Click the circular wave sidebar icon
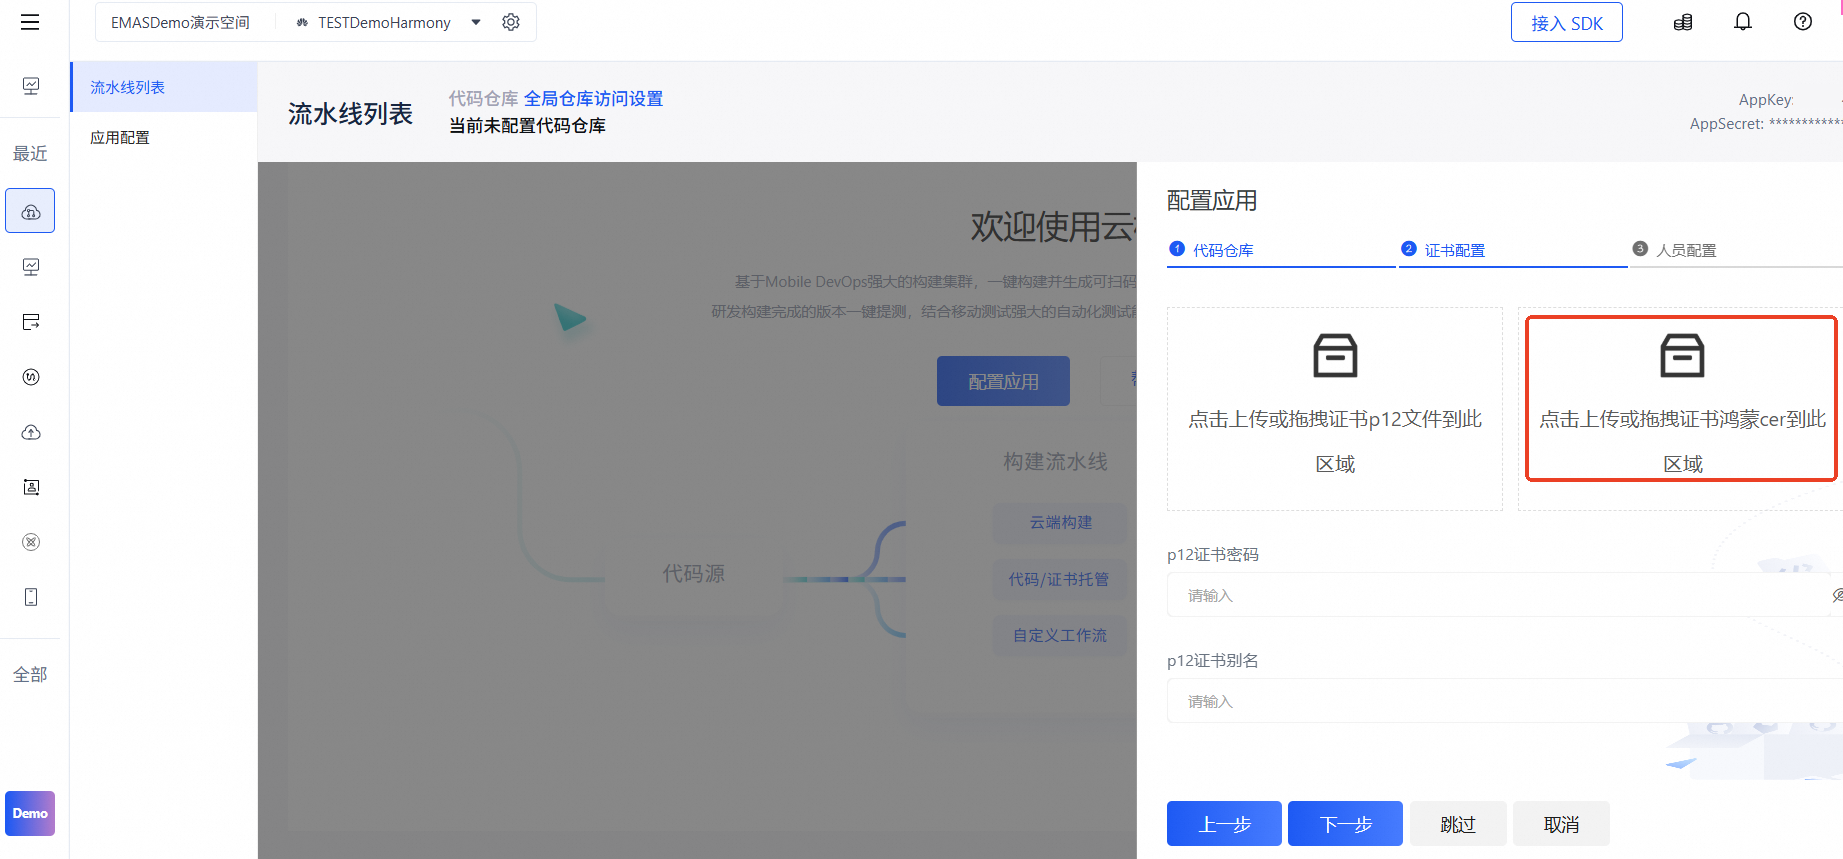The height and width of the screenshot is (859, 1843). 31,377
